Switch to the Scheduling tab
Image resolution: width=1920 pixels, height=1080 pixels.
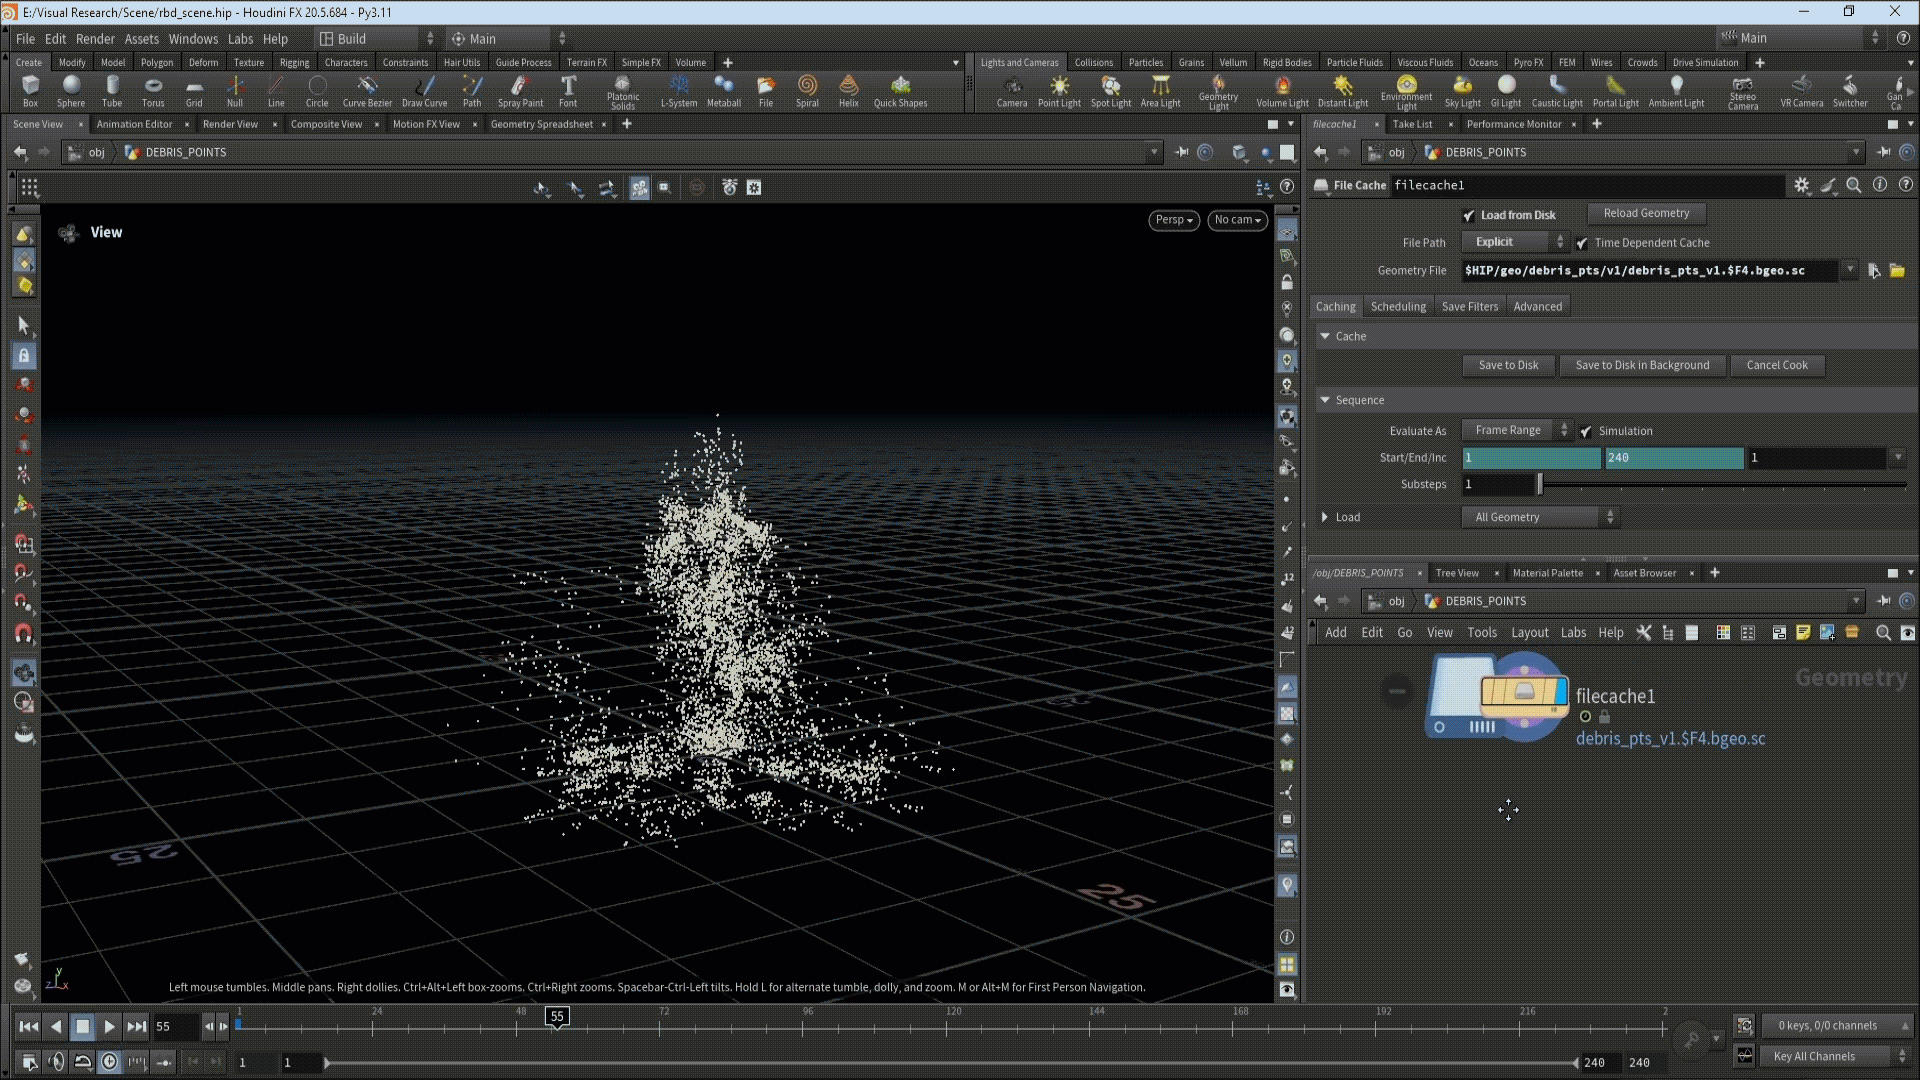coord(1398,307)
